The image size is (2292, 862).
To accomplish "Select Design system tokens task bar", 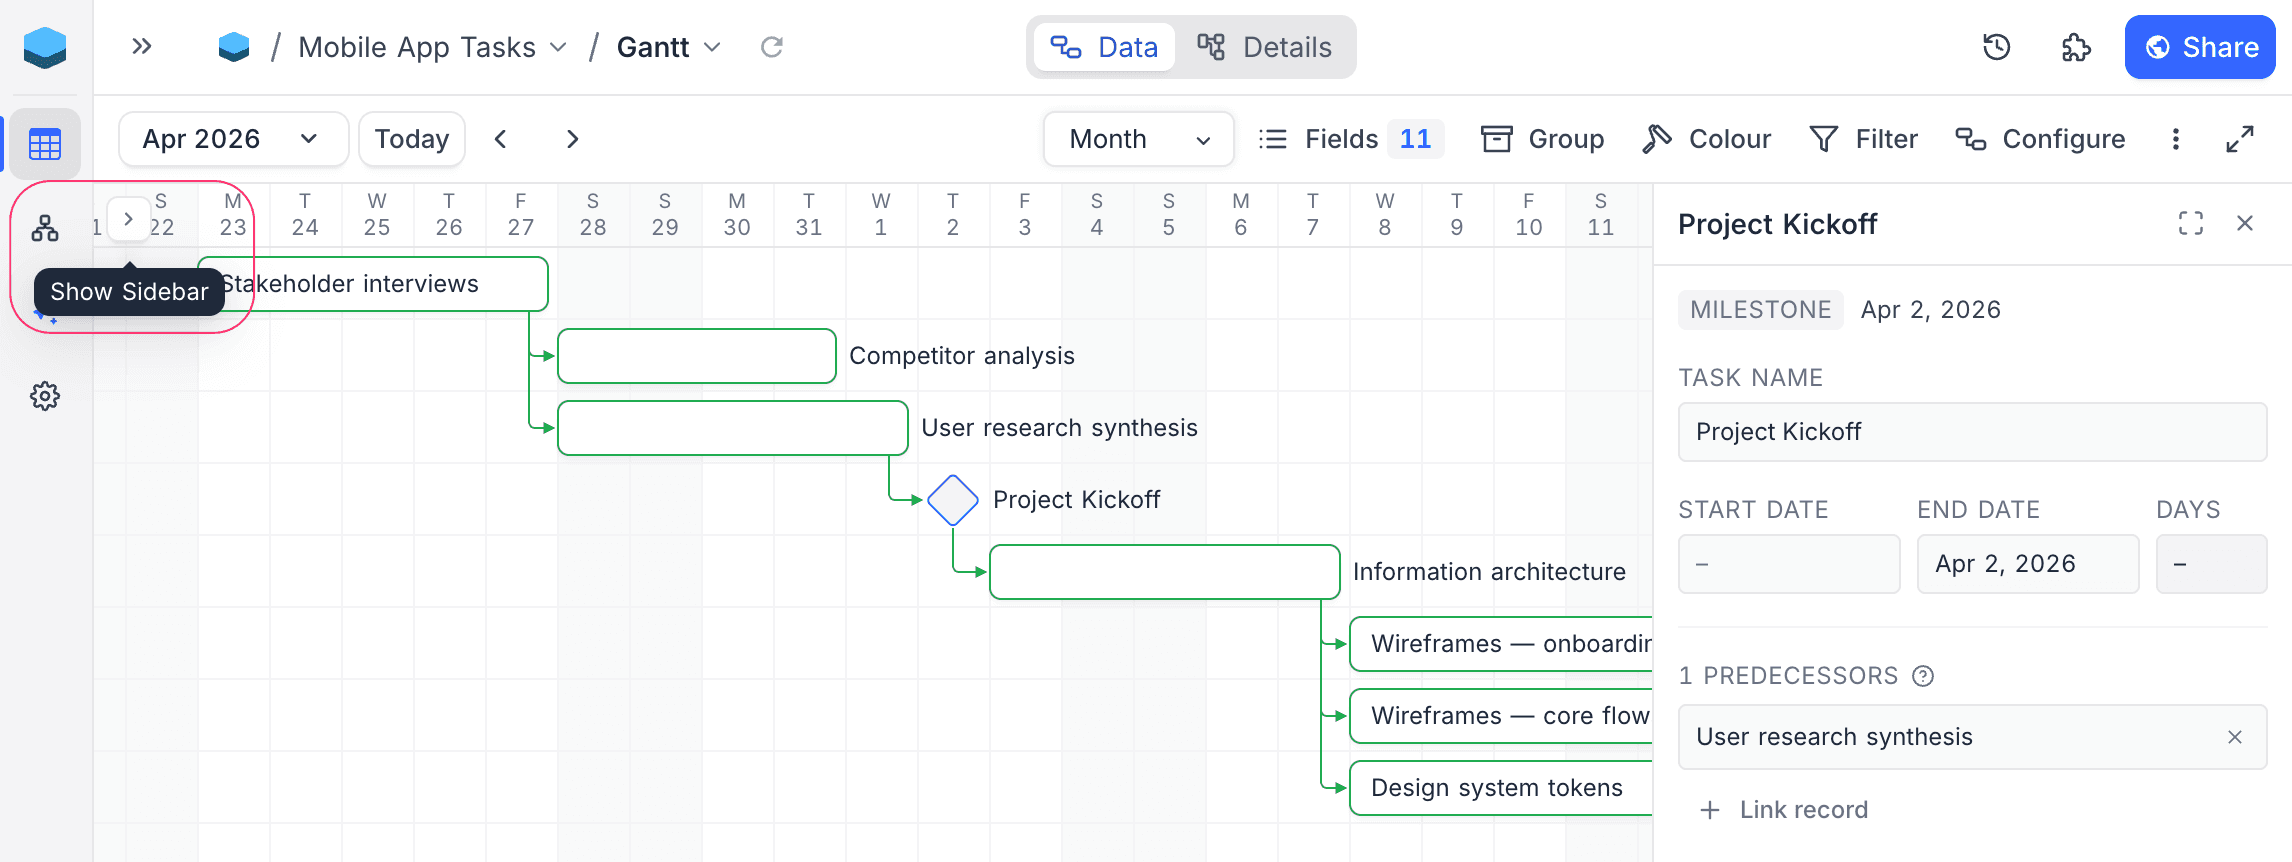I will tap(1501, 788).
